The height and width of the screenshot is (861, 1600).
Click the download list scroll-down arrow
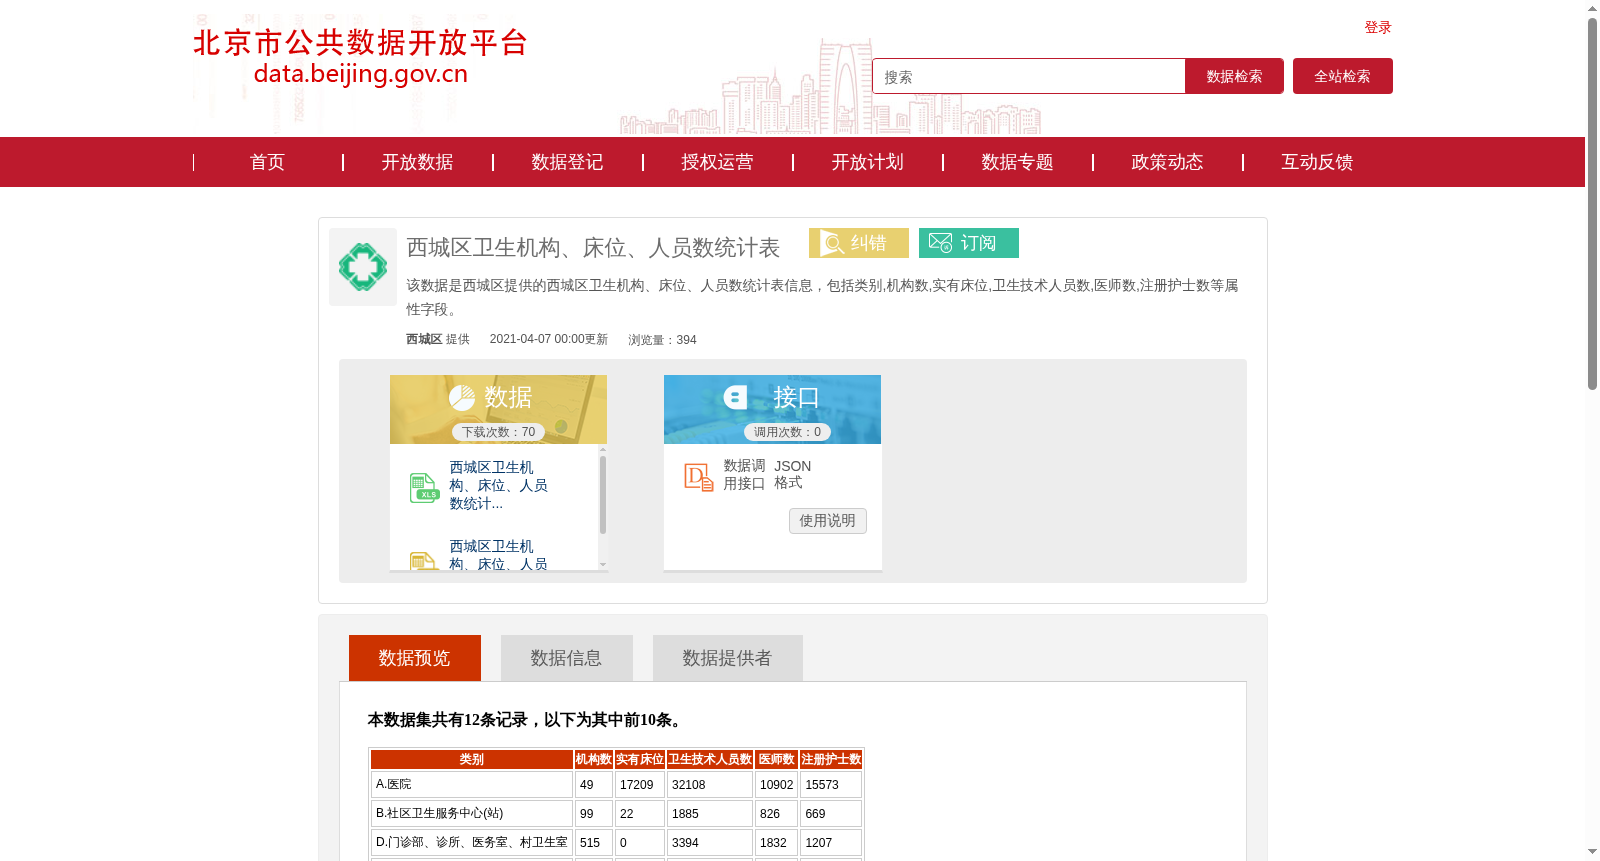tap(603, 565)
